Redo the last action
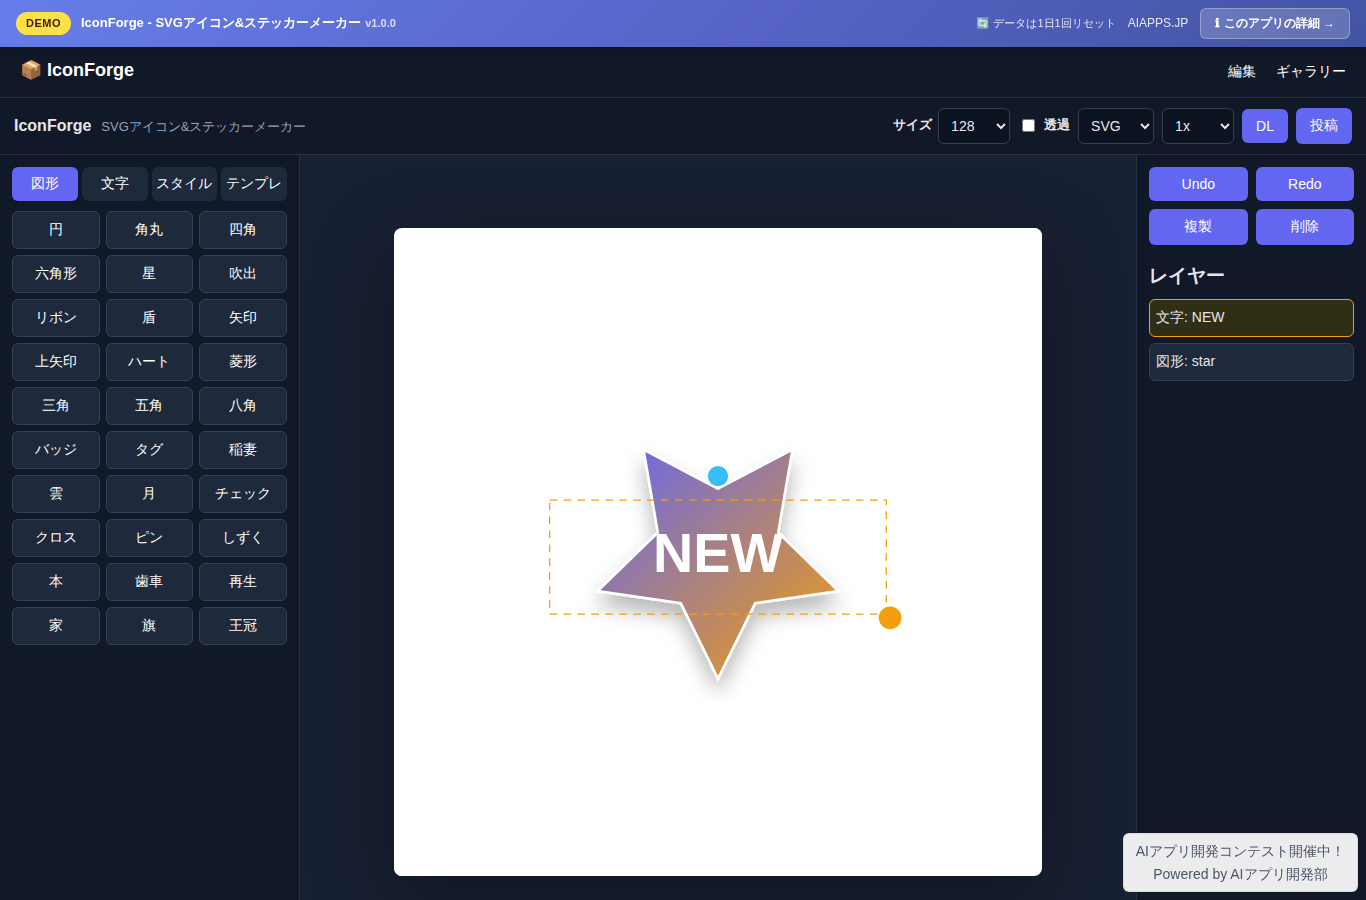Image resolution: width=1366 pixels, height=900 pixels. pos(1305,184)
